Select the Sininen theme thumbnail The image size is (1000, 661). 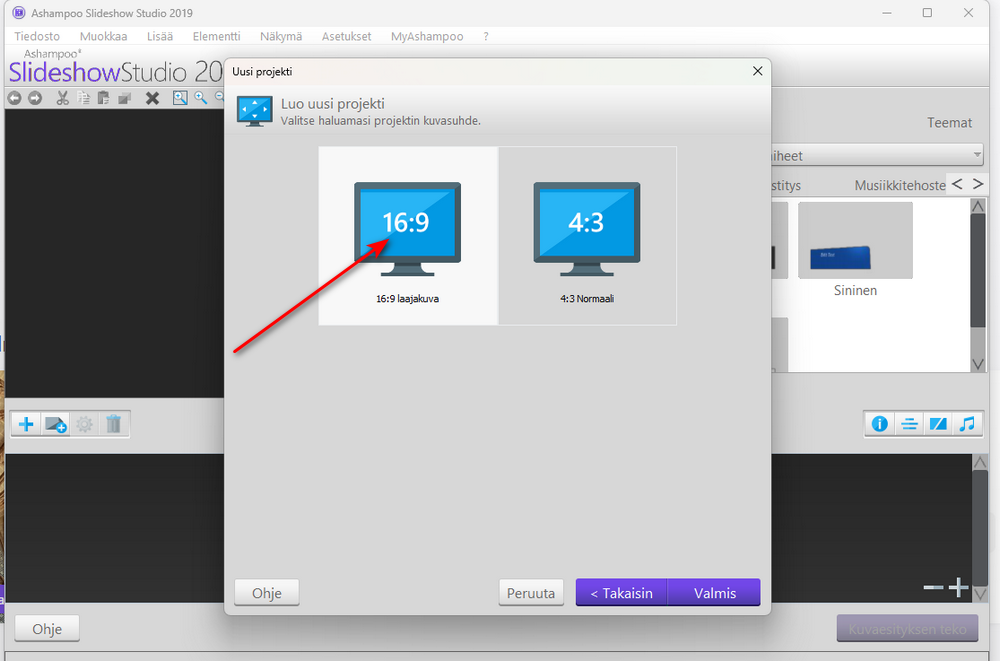click(x=855, y=241)
